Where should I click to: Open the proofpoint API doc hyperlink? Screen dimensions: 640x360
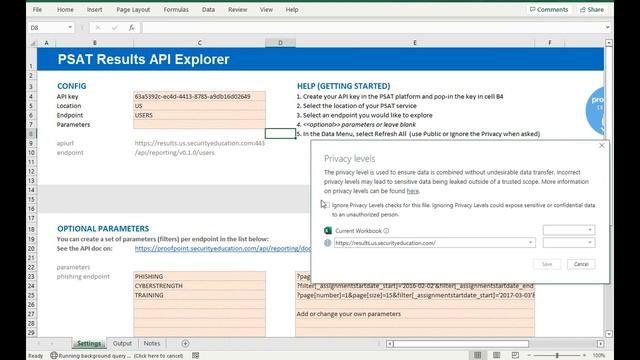[x=222, y=248]
